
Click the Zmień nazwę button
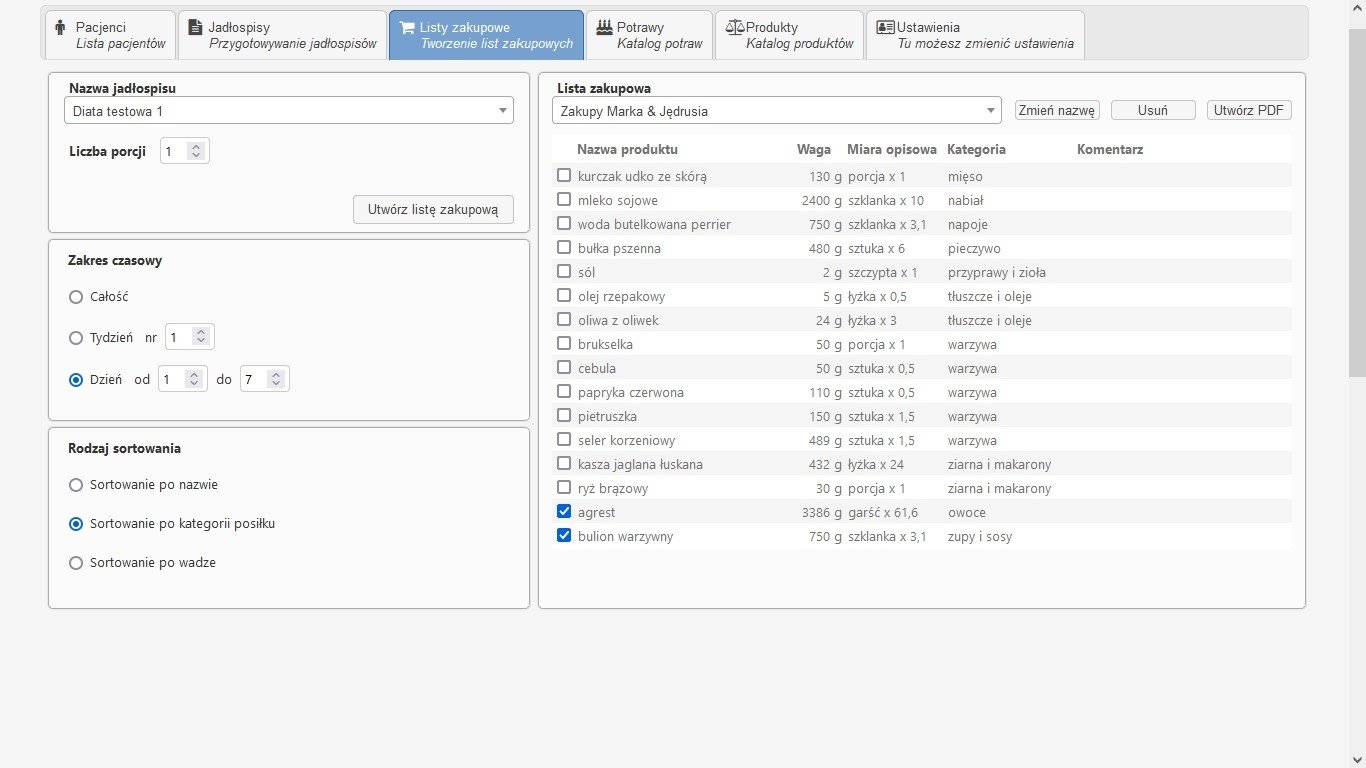click(1057, 110)
